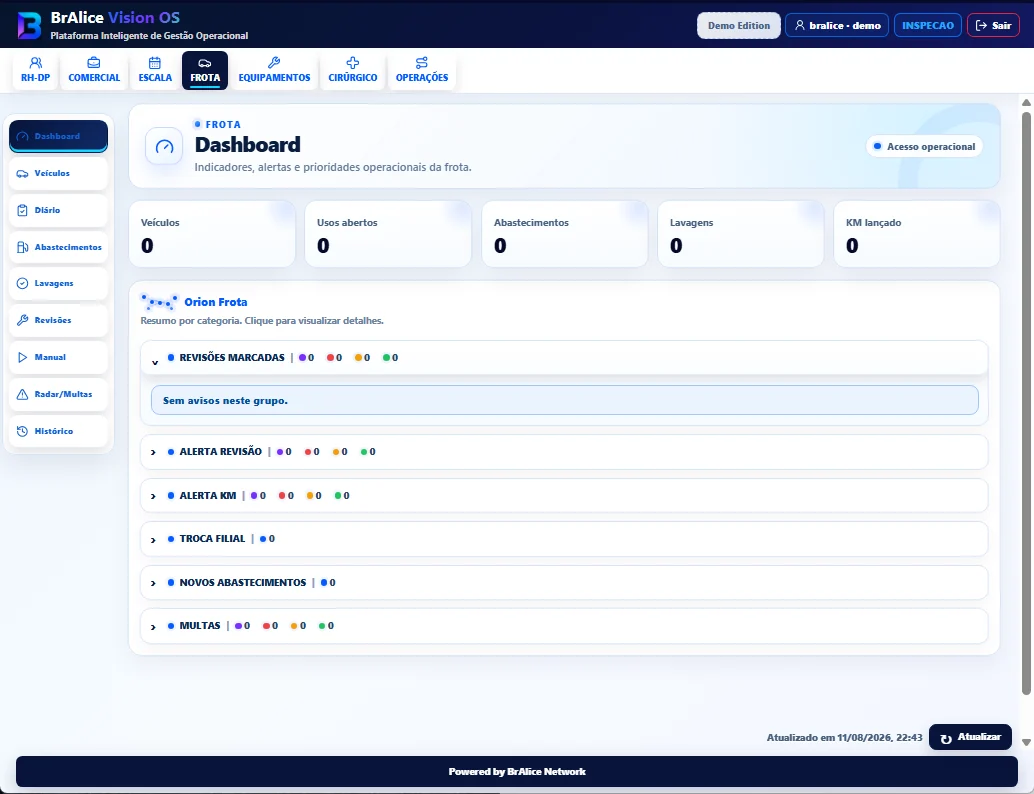Screen dimensions: 1034x794
Task: Click the sidebar Dashboard gauge icon
Action: click(x=22, y=137)
